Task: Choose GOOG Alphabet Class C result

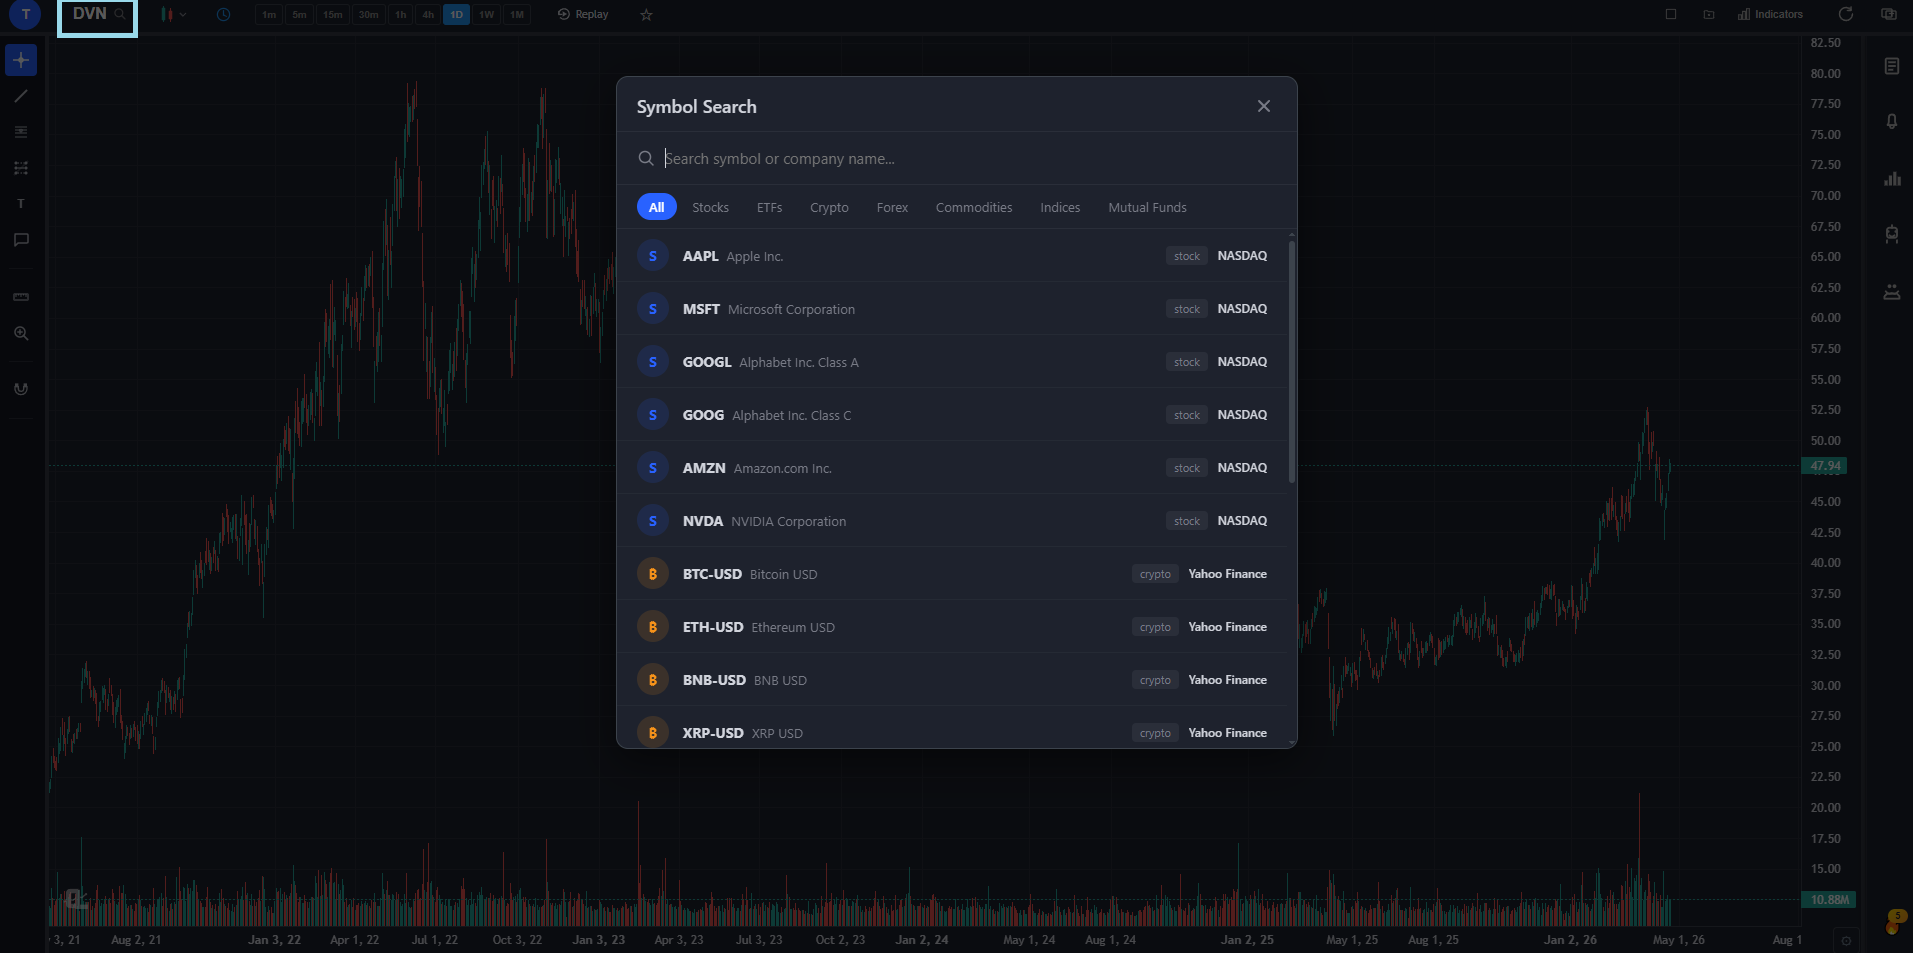Action: [952, 415]
